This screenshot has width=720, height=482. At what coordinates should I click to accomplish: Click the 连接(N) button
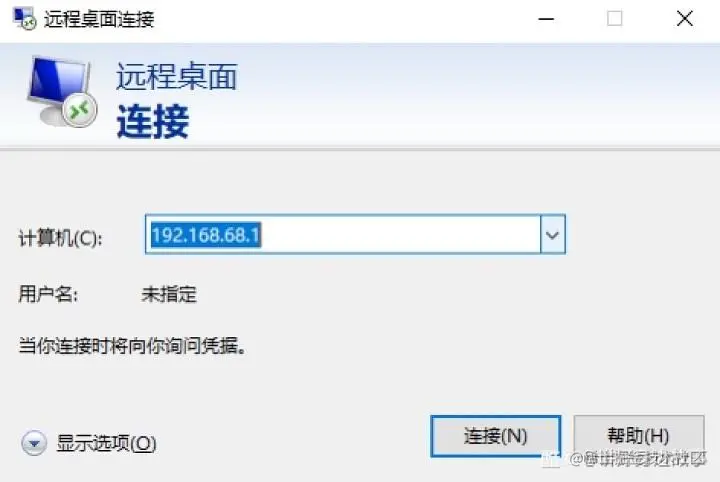[x=496, y=436]
